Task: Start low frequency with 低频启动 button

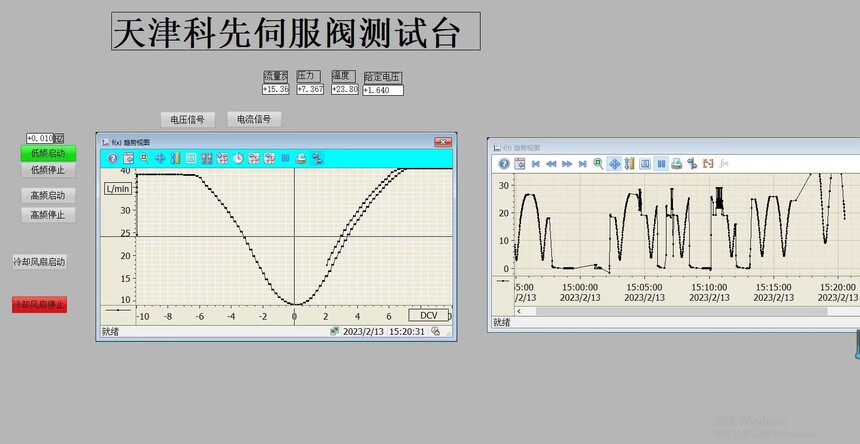Action: click(48, 153)
